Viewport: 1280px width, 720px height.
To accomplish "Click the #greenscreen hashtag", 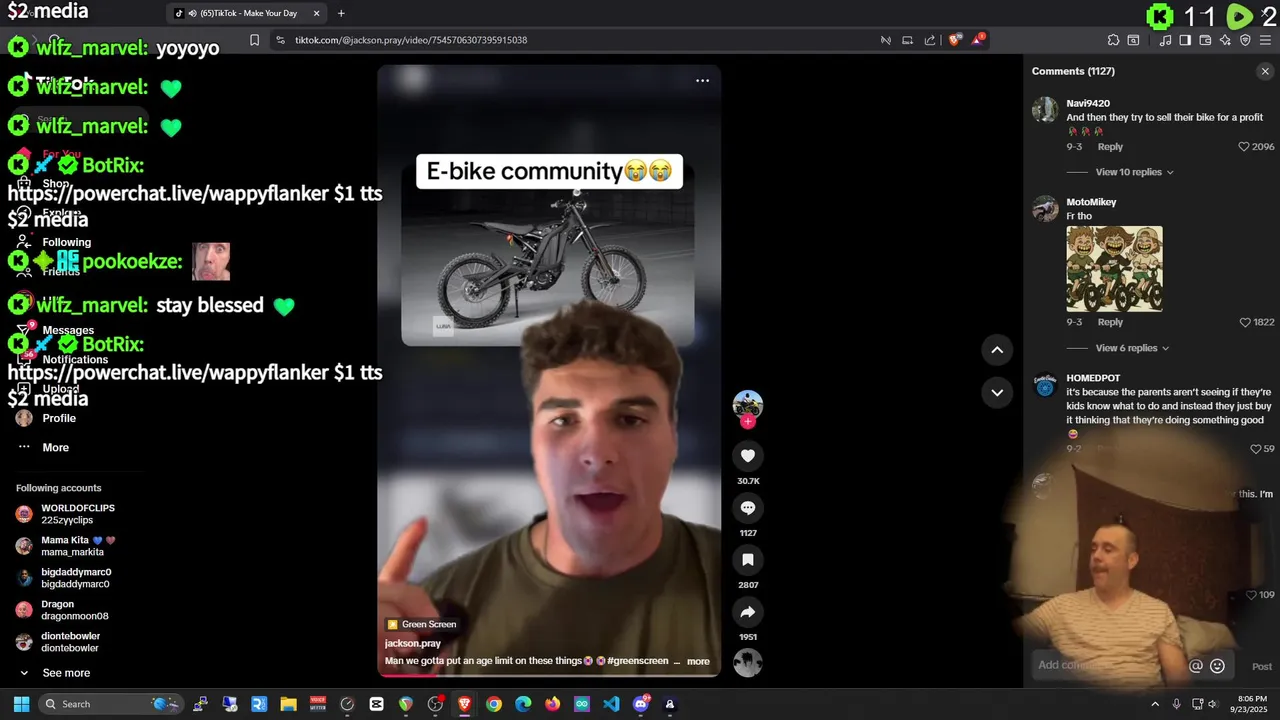I will point(637,661).
